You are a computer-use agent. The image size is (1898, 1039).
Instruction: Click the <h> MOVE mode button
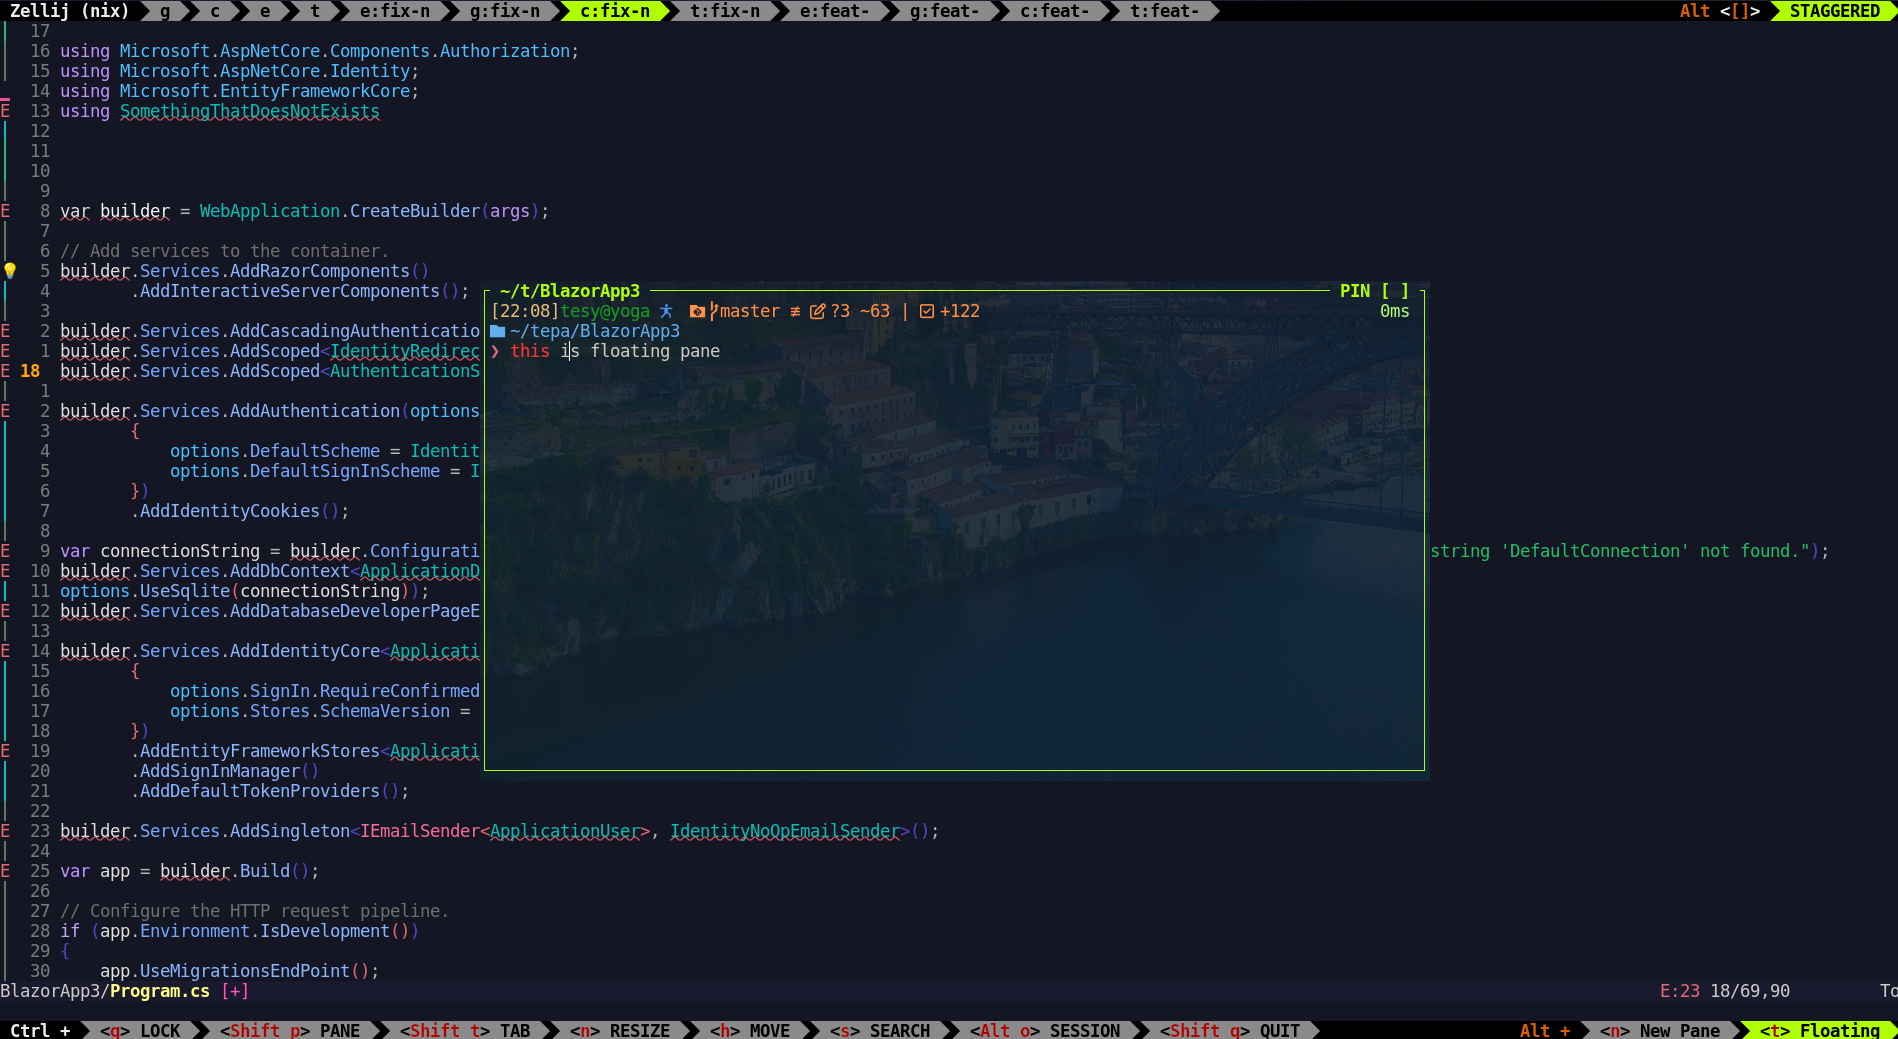[750, 1030]
